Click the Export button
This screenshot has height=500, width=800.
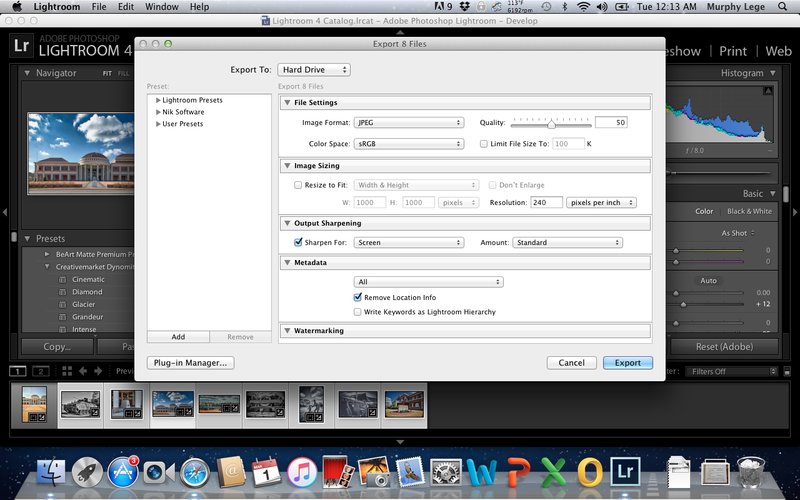[x=628, y=363]
